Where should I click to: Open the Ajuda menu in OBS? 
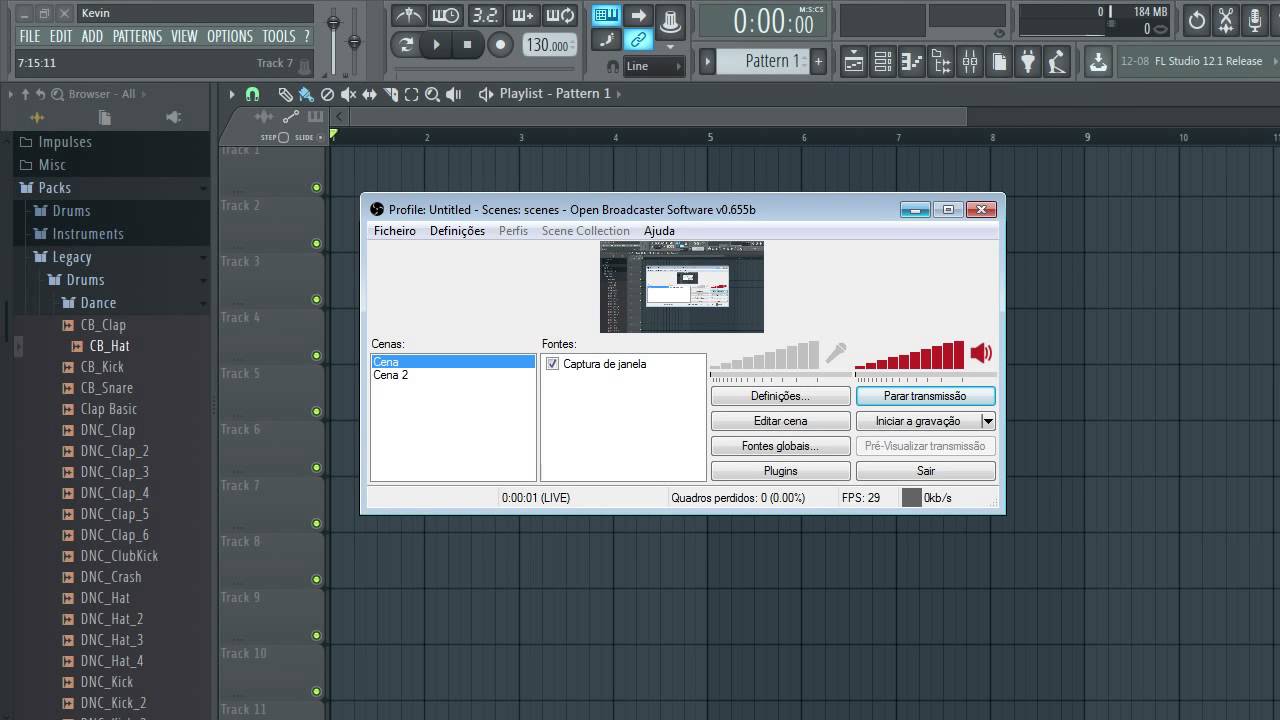[x=659, y=231]
